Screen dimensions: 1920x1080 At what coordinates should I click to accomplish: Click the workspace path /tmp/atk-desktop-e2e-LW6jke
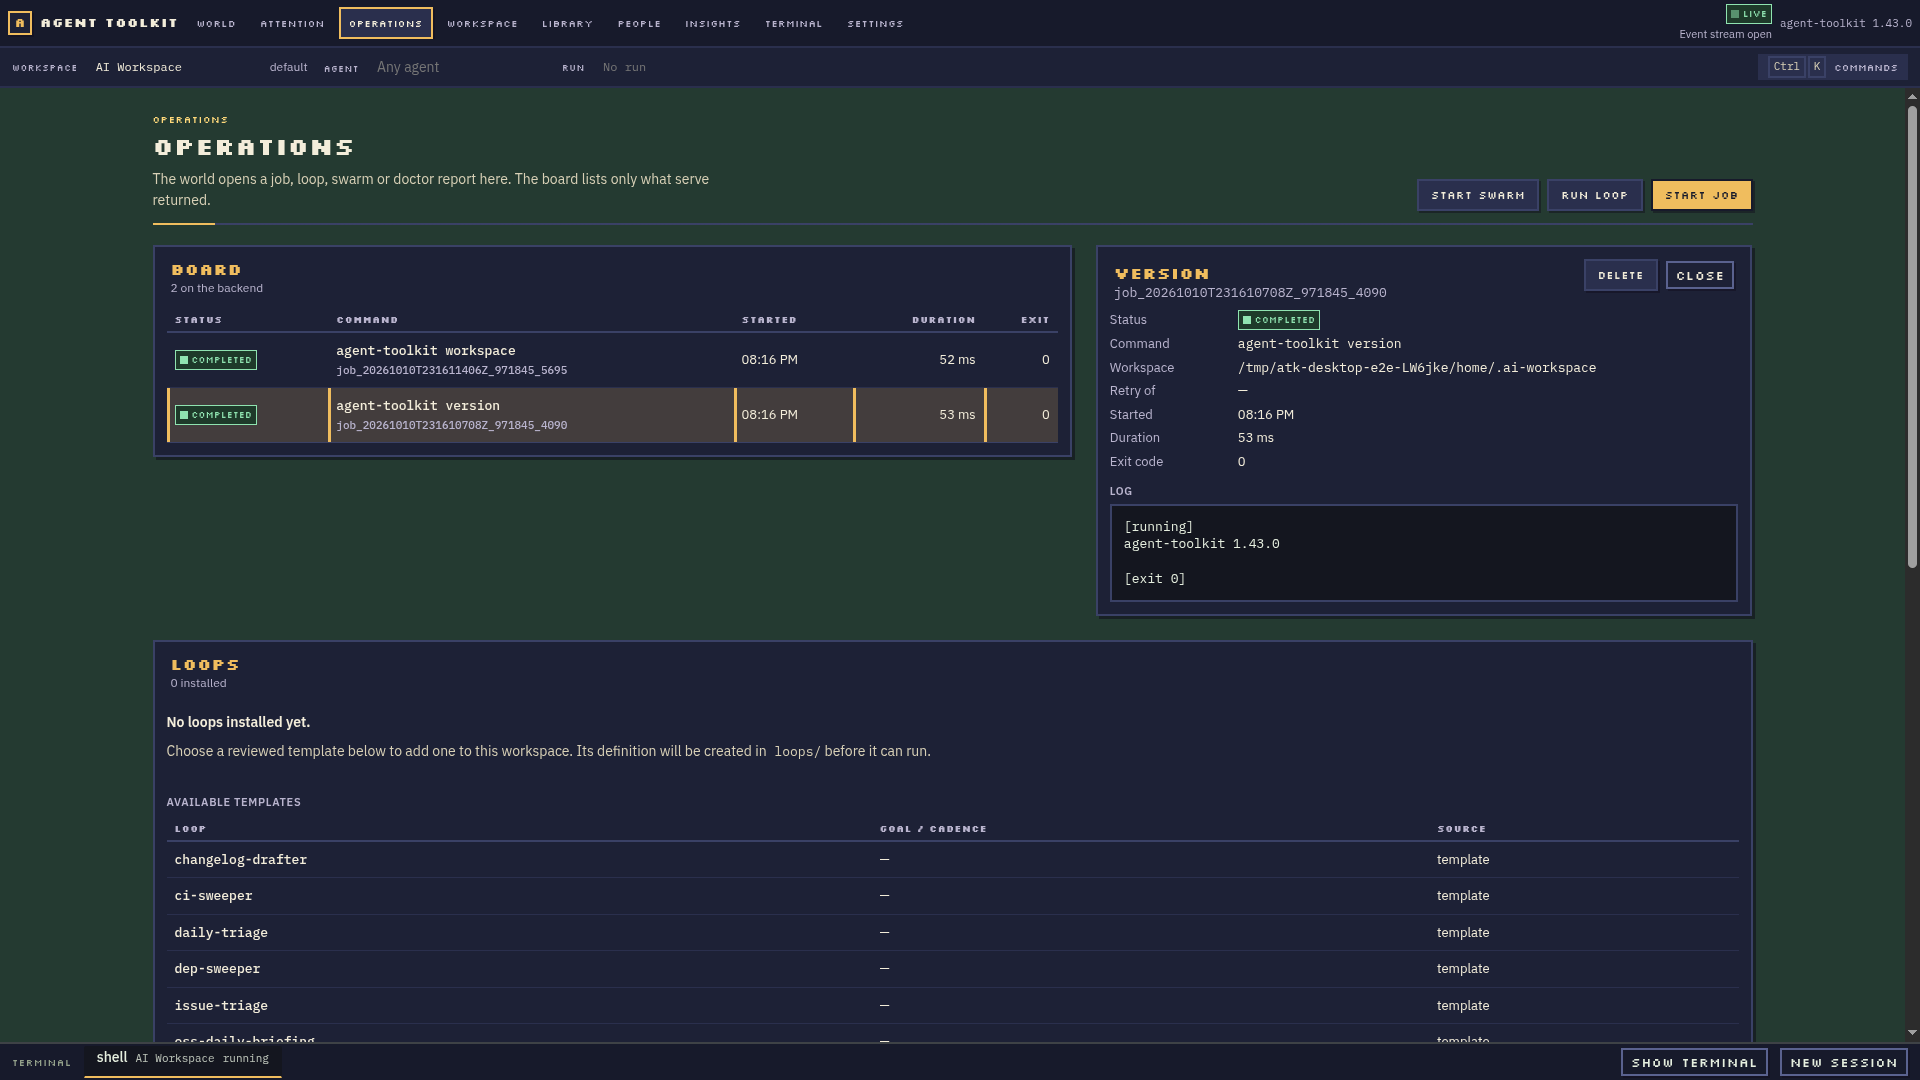pos(1416,368)
